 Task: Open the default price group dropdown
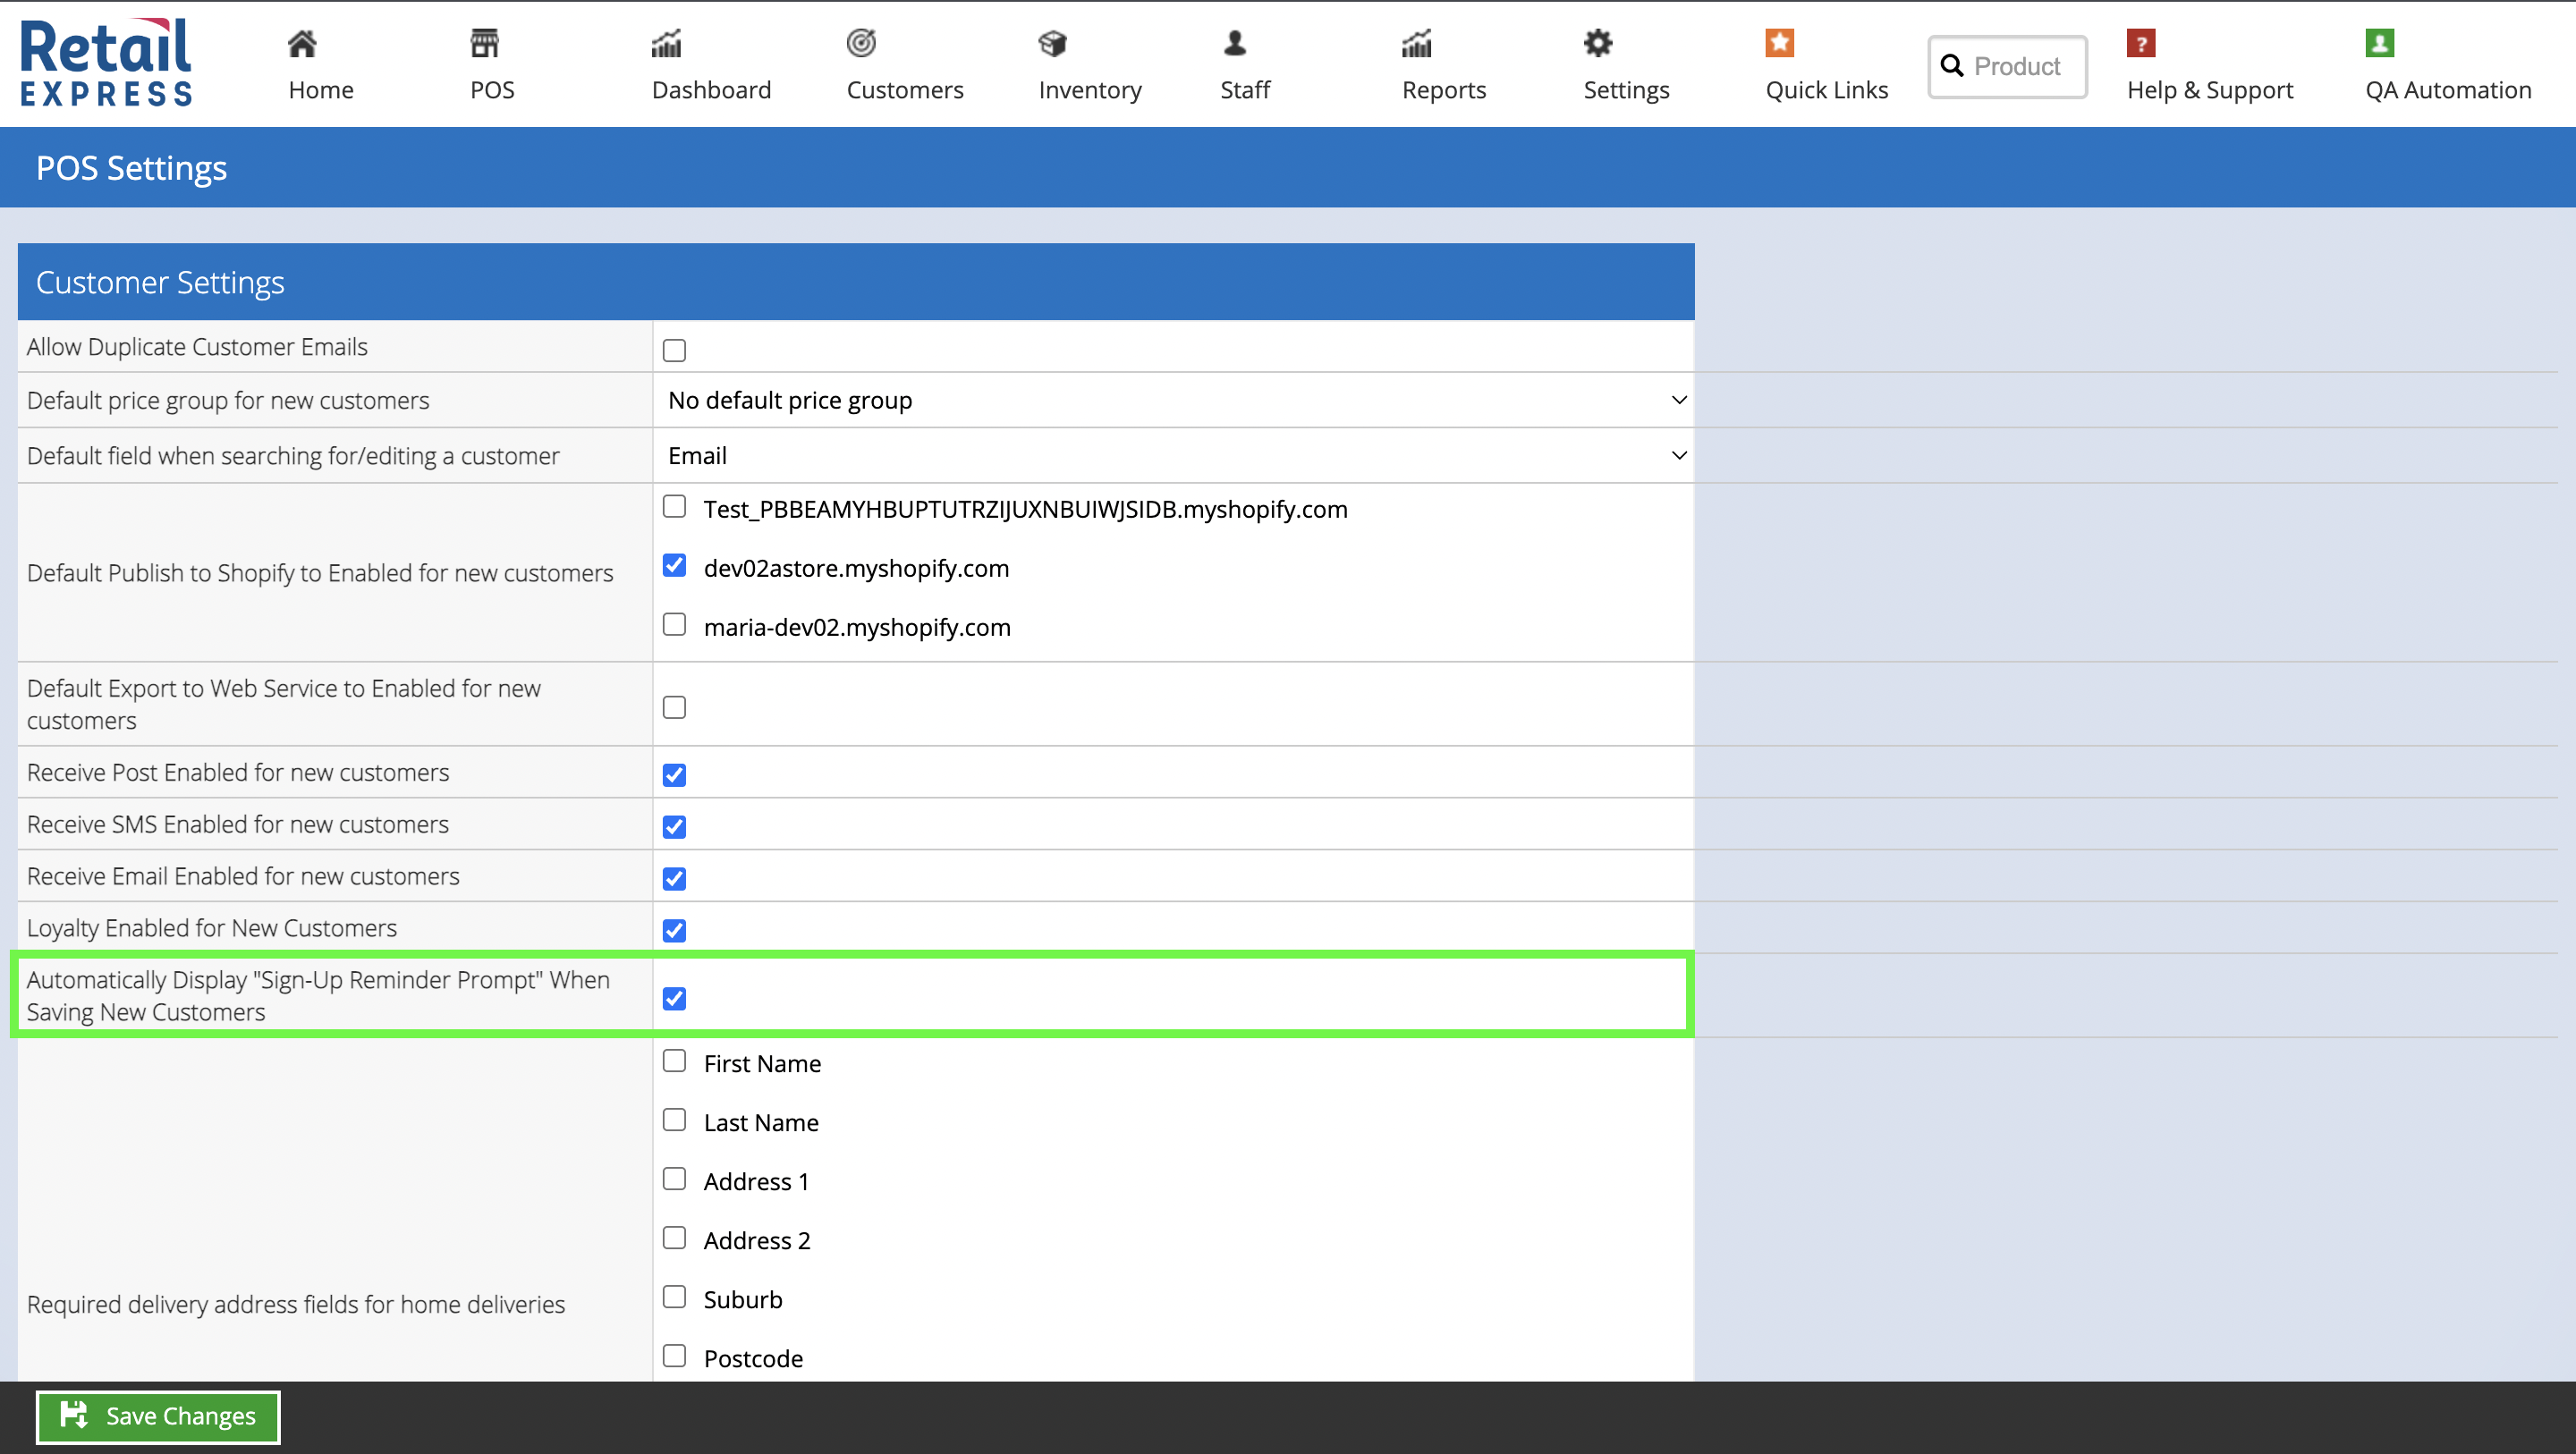coord(1174,400)
